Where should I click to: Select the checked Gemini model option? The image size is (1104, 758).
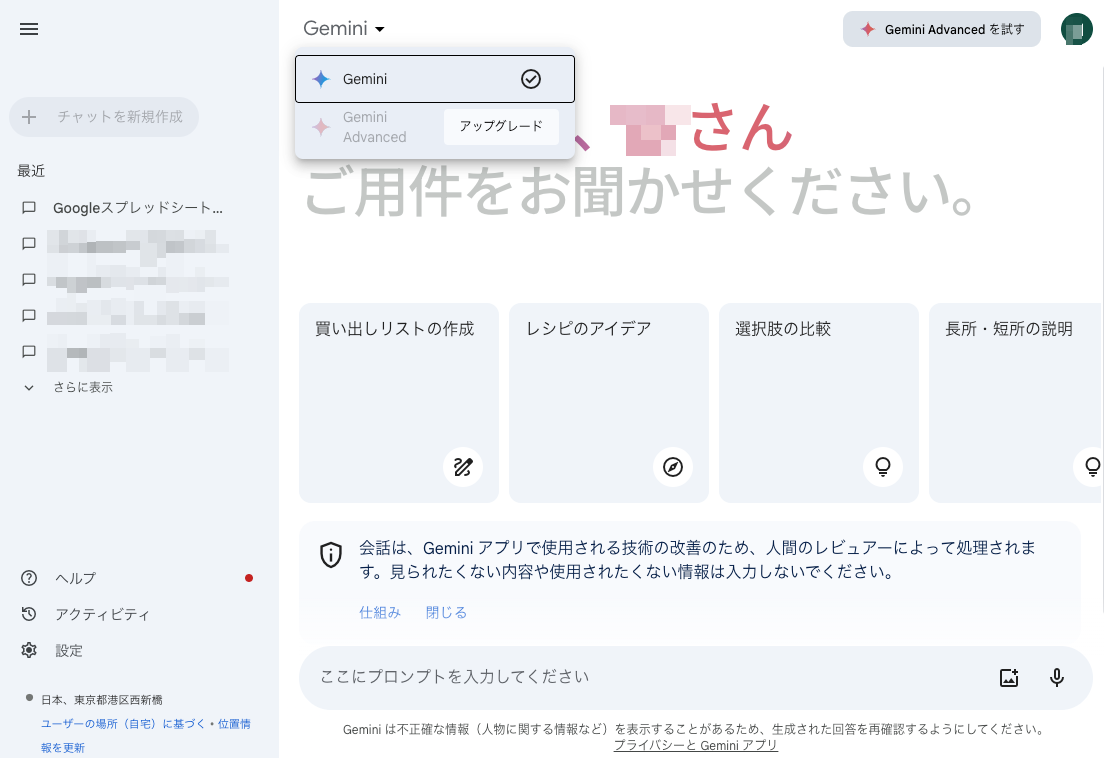pyautogui.click(x=434, y=79)
